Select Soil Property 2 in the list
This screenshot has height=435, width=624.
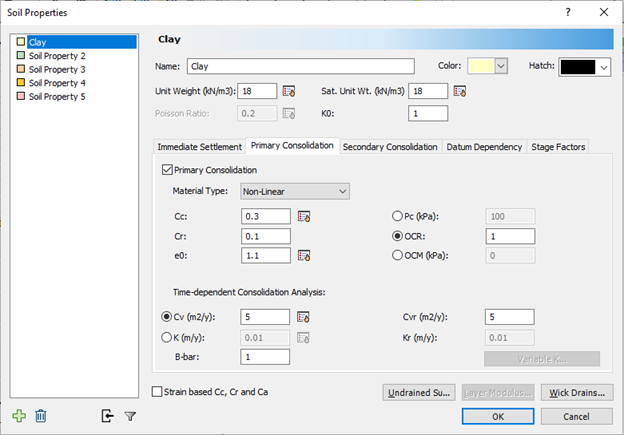point(57,56)
